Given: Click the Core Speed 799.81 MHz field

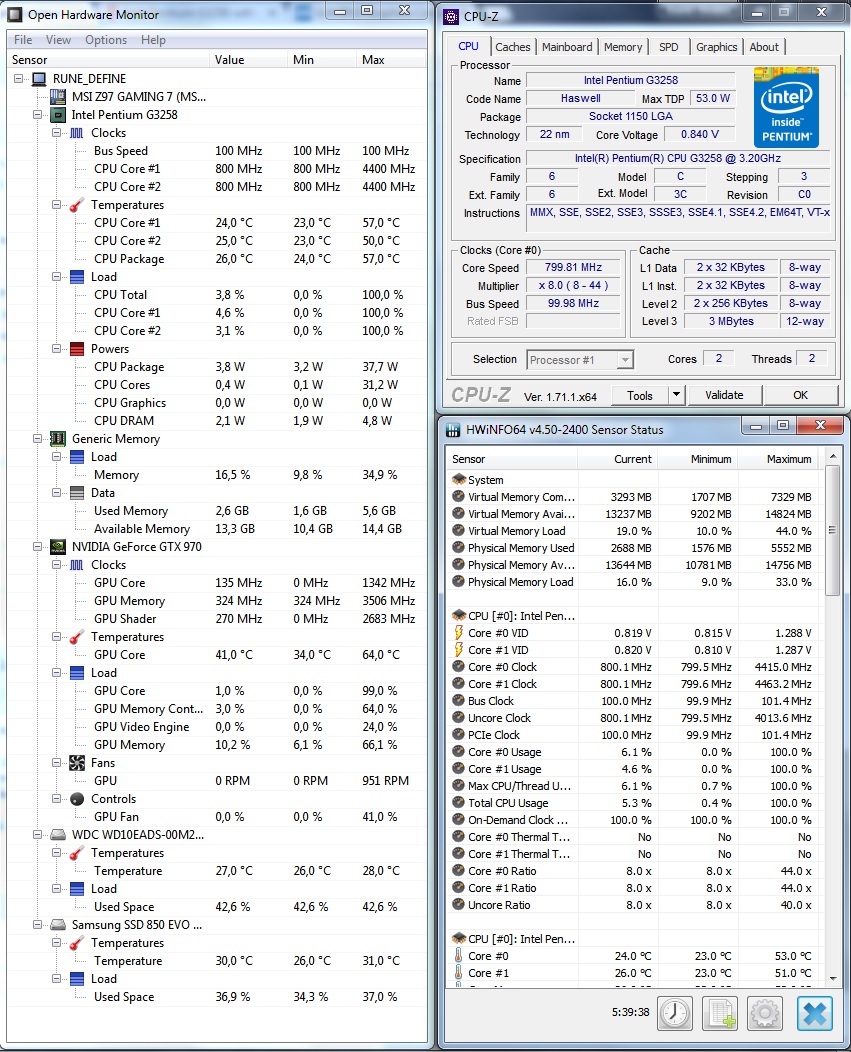Looking at the screenshot, I should [574, 267].
